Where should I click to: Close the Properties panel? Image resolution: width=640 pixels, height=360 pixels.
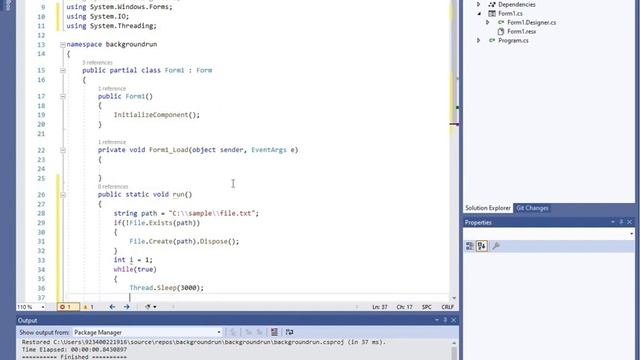pos(629,222)
